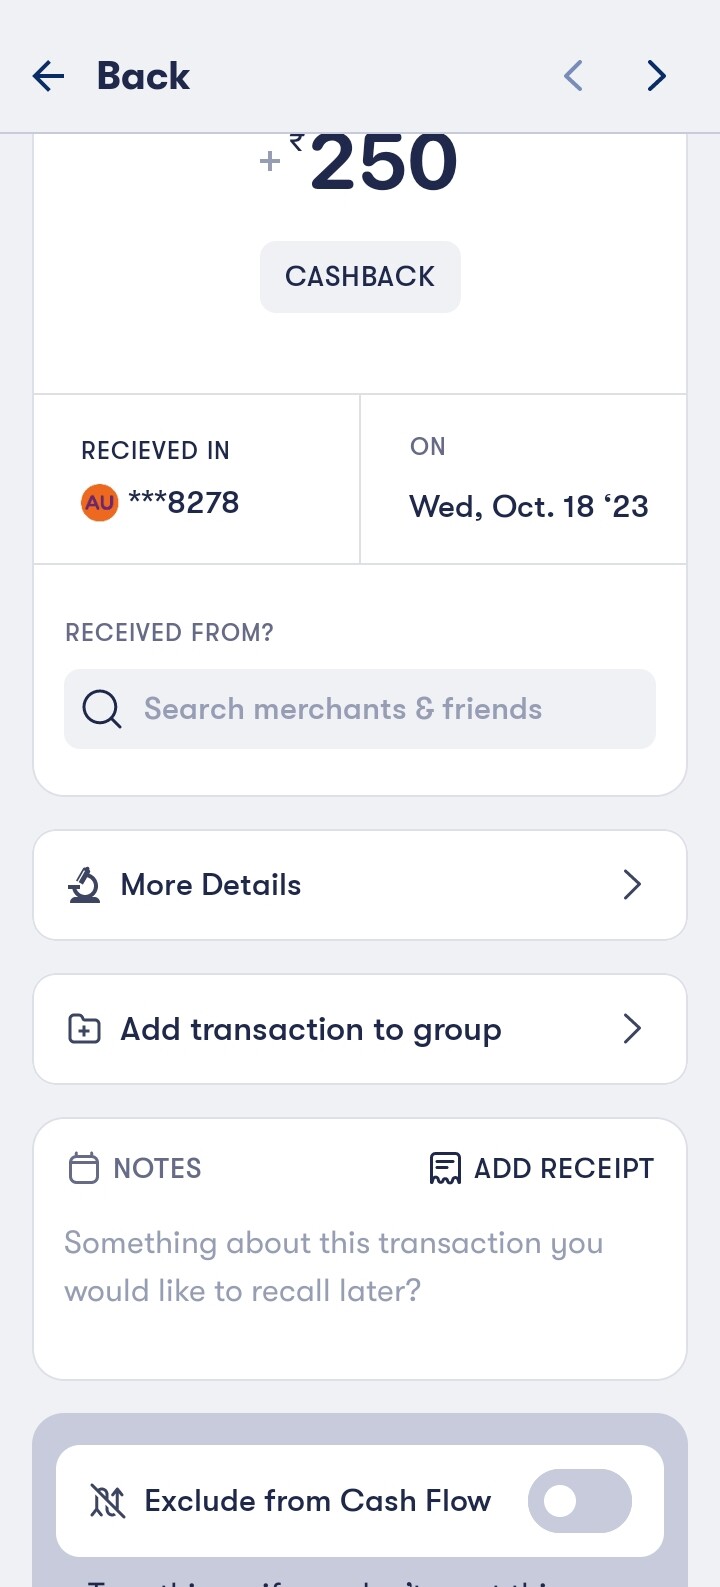Tap the Back label in header
Viewport: 720px width, 1587px height.
click(143, 76)
